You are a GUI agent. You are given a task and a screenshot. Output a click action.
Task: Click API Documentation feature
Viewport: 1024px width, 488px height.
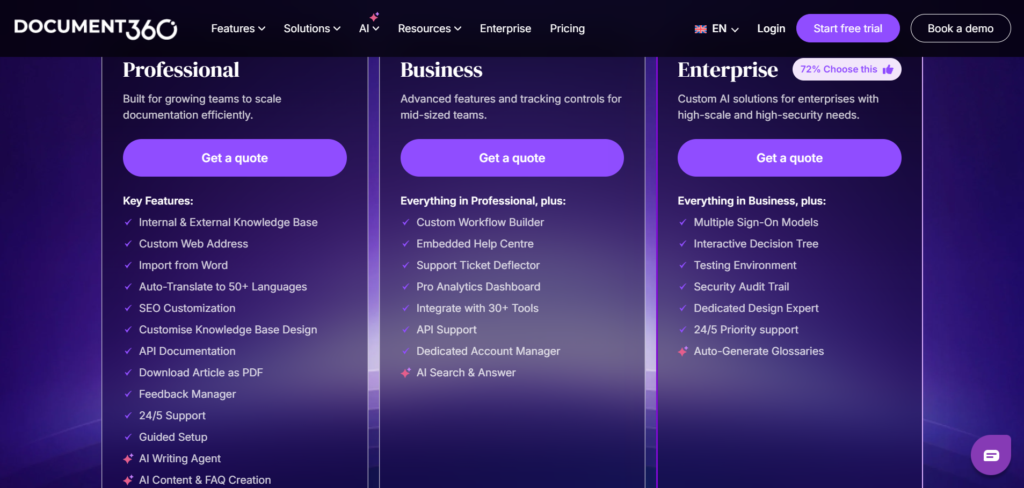[x=187, y=351]
